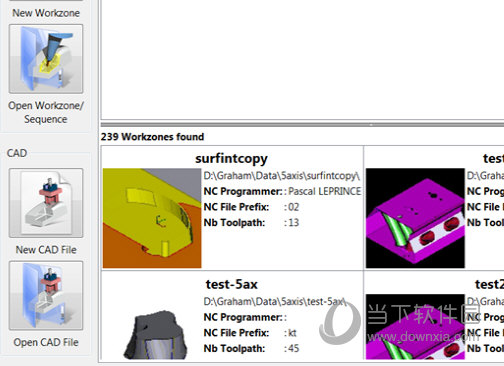
Task: Click the New CAD File icon
Action: [x=46, y=203]
